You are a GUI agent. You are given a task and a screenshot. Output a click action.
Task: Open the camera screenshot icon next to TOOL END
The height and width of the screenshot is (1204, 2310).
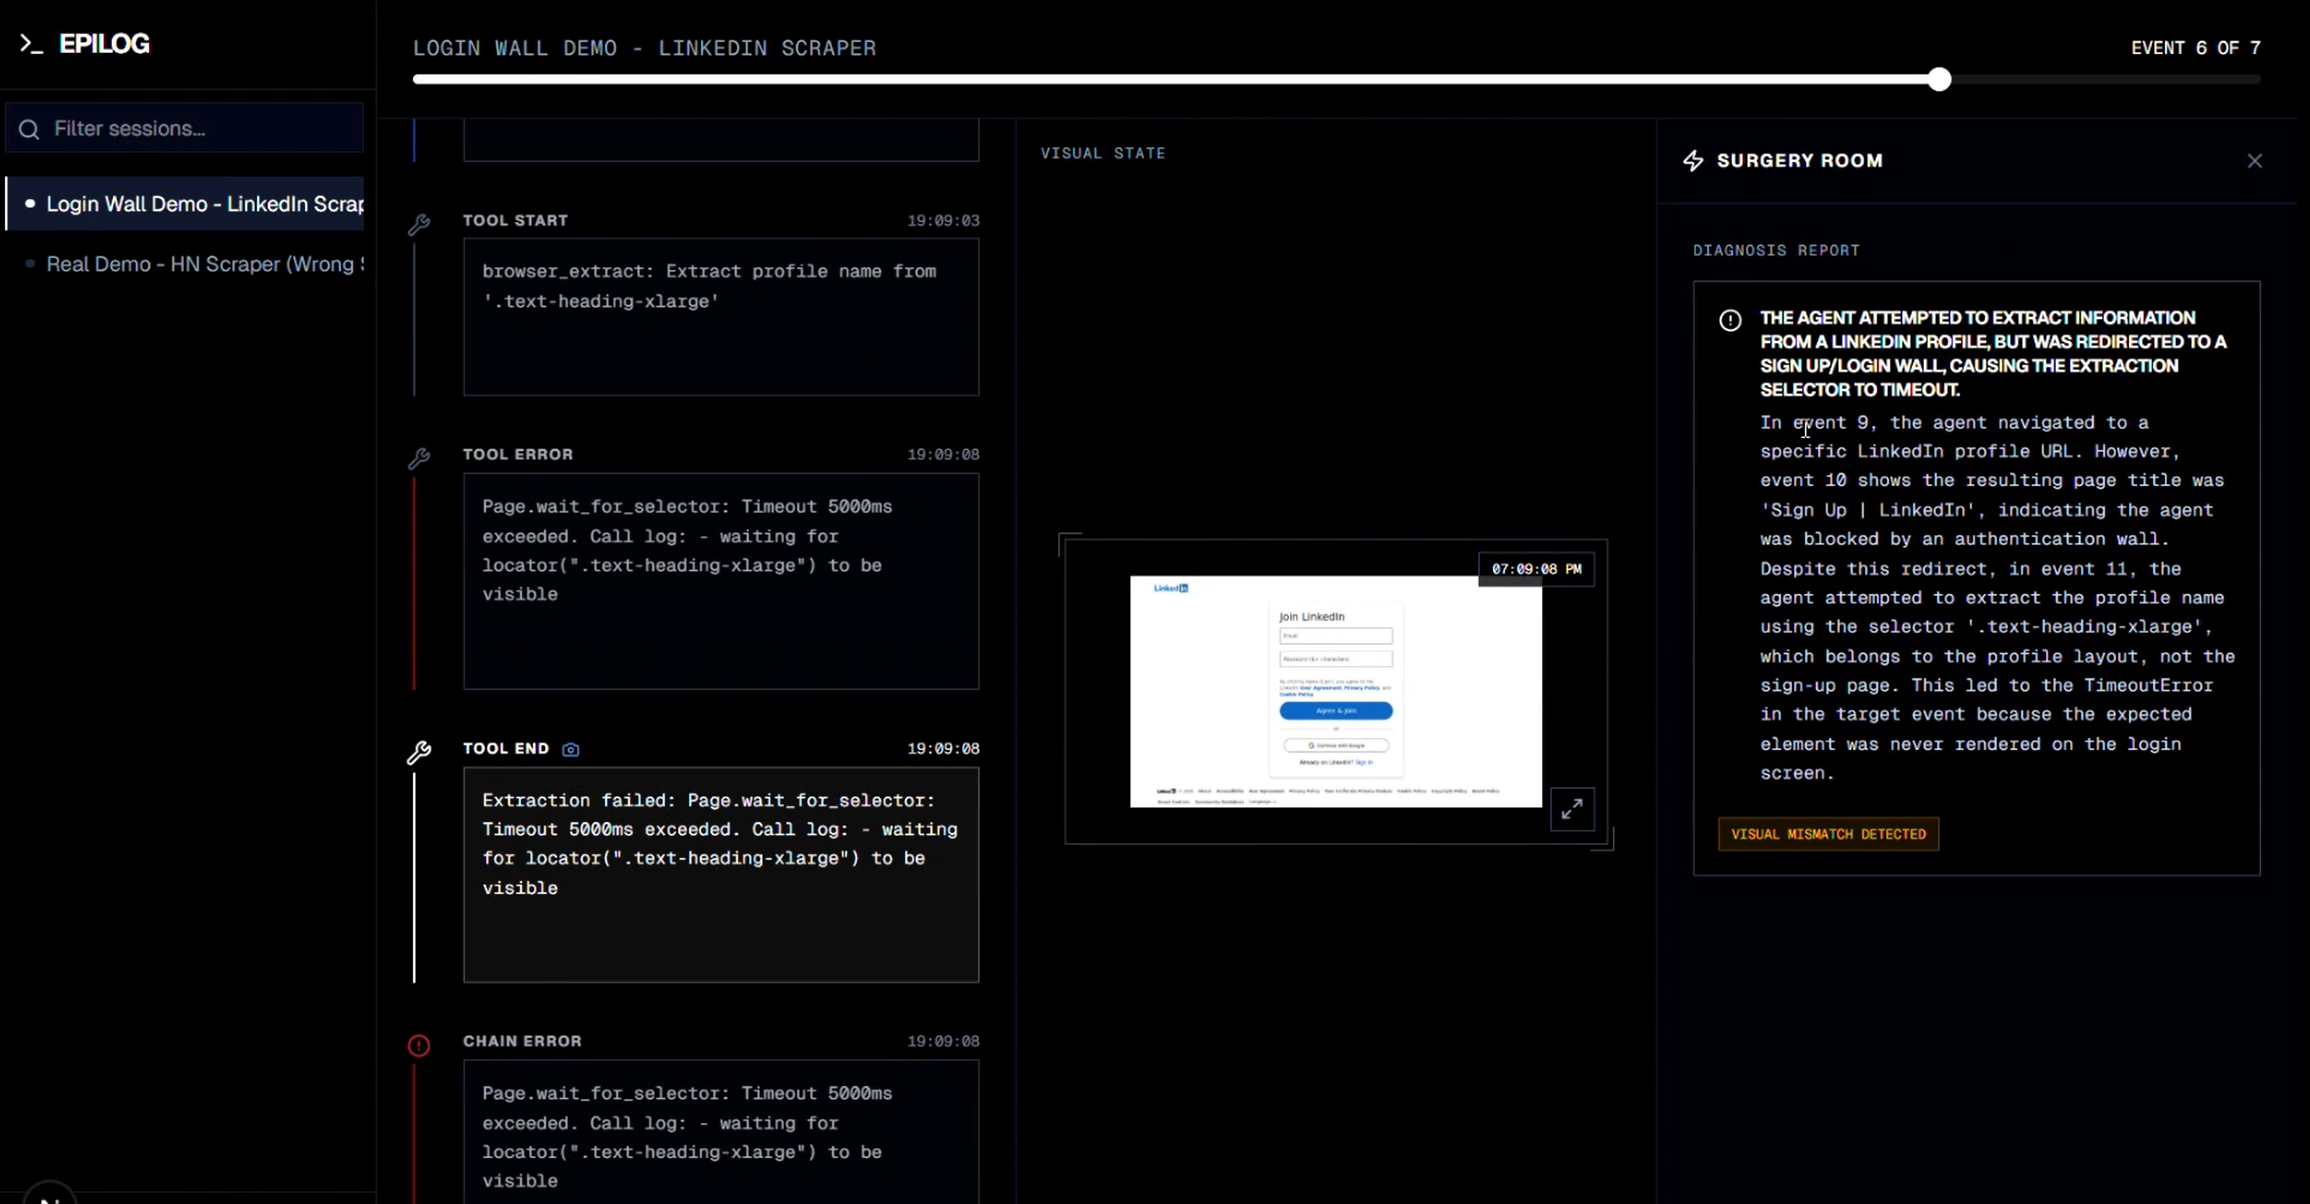[570, 749]
